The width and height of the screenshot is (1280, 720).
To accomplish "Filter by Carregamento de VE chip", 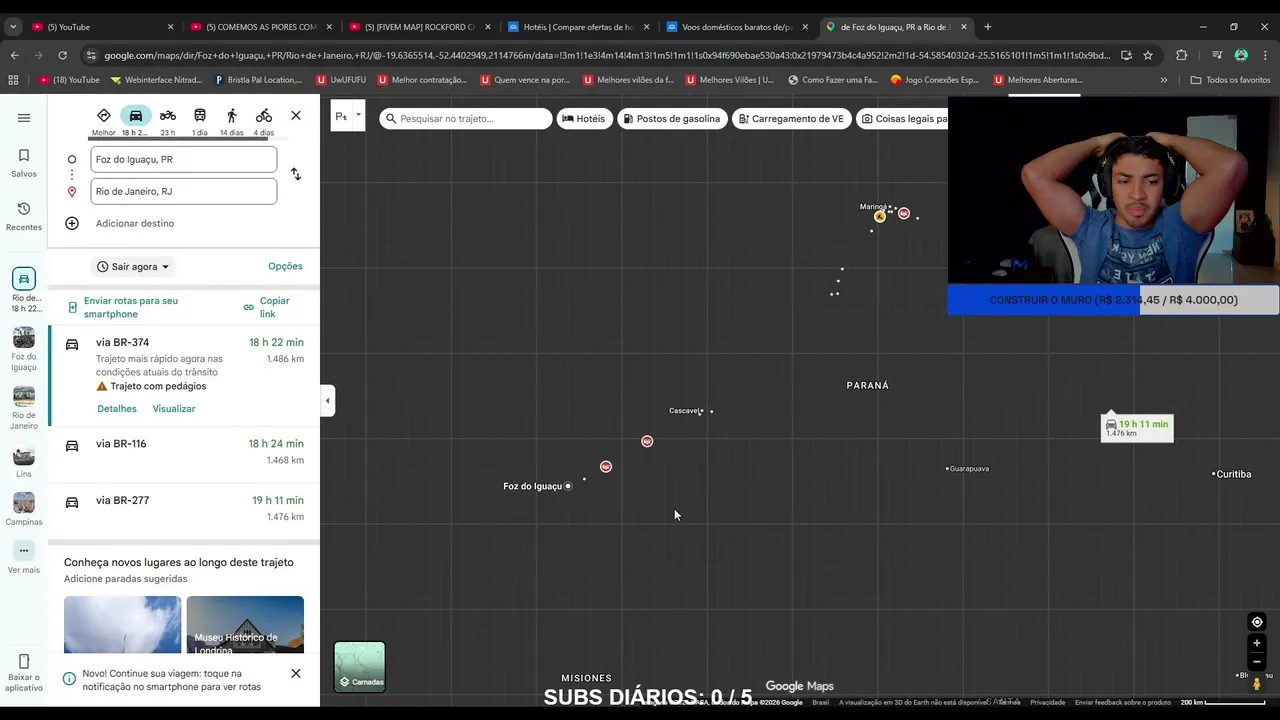I will [791, 118].
